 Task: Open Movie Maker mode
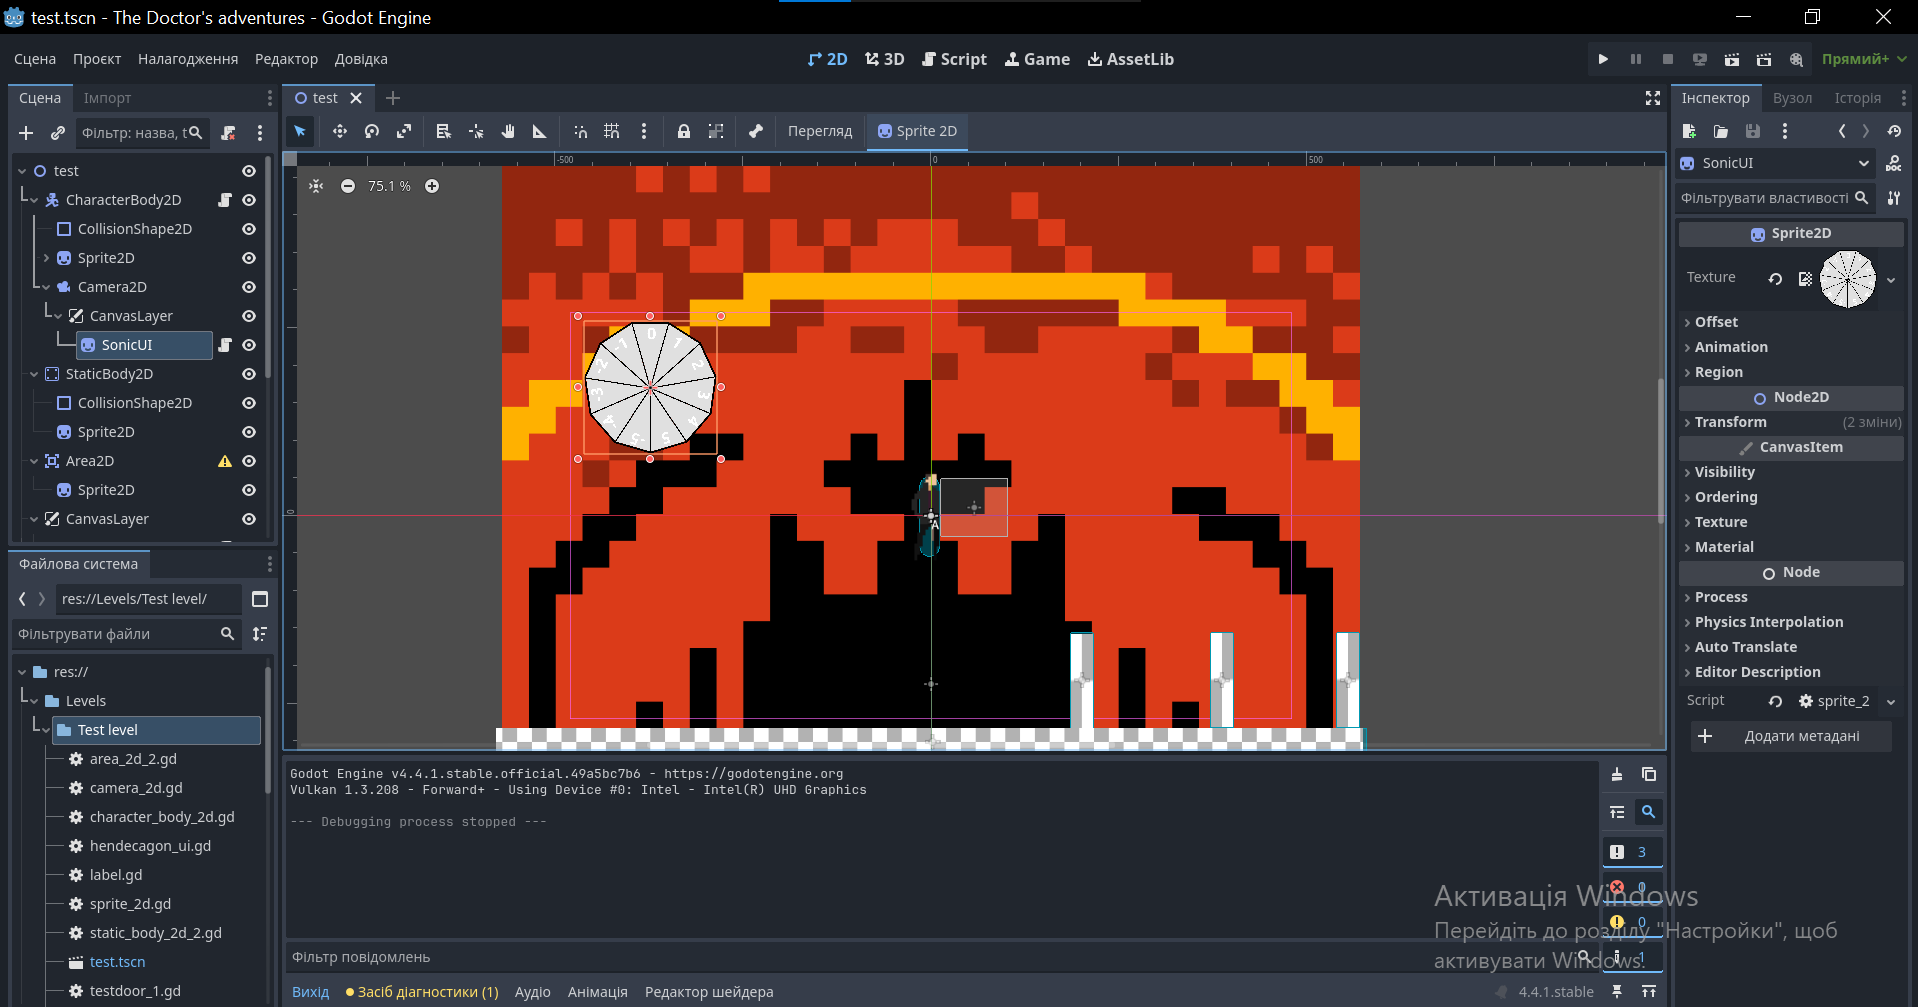[x=1796, y=59]
